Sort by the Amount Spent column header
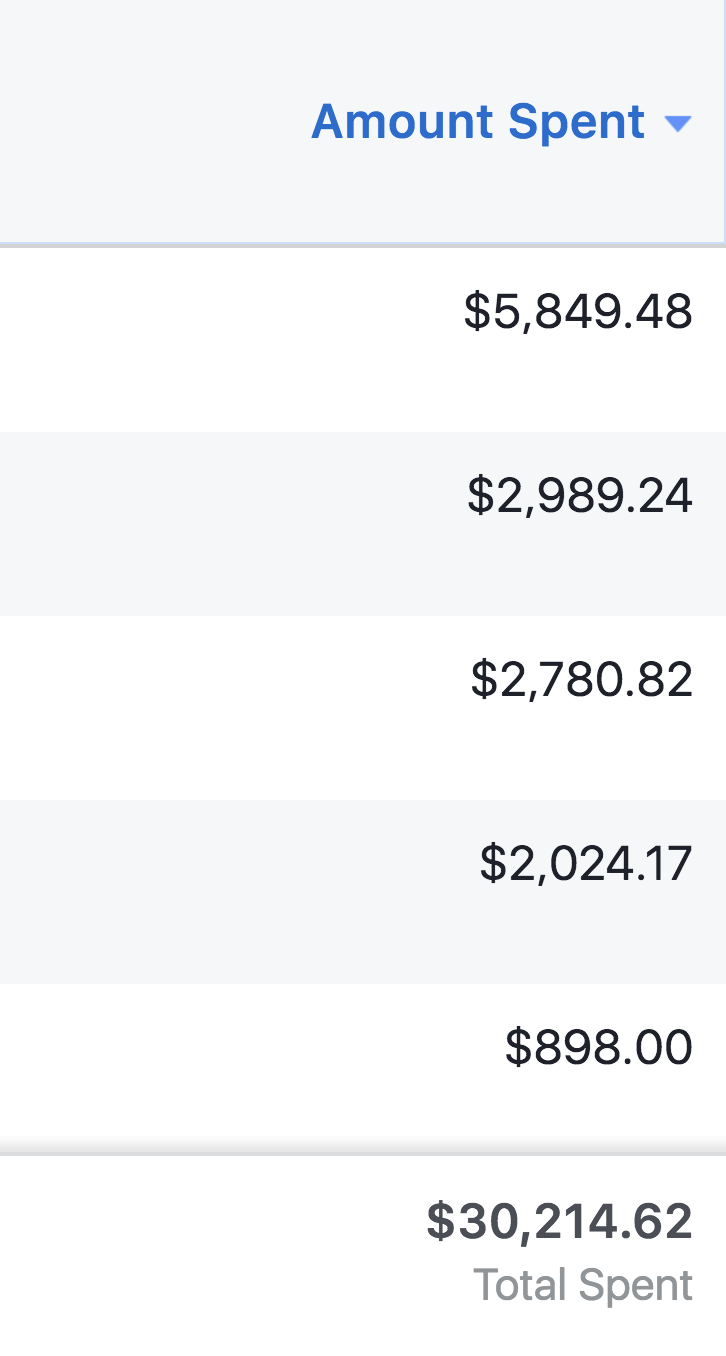 tap(478, 122)
